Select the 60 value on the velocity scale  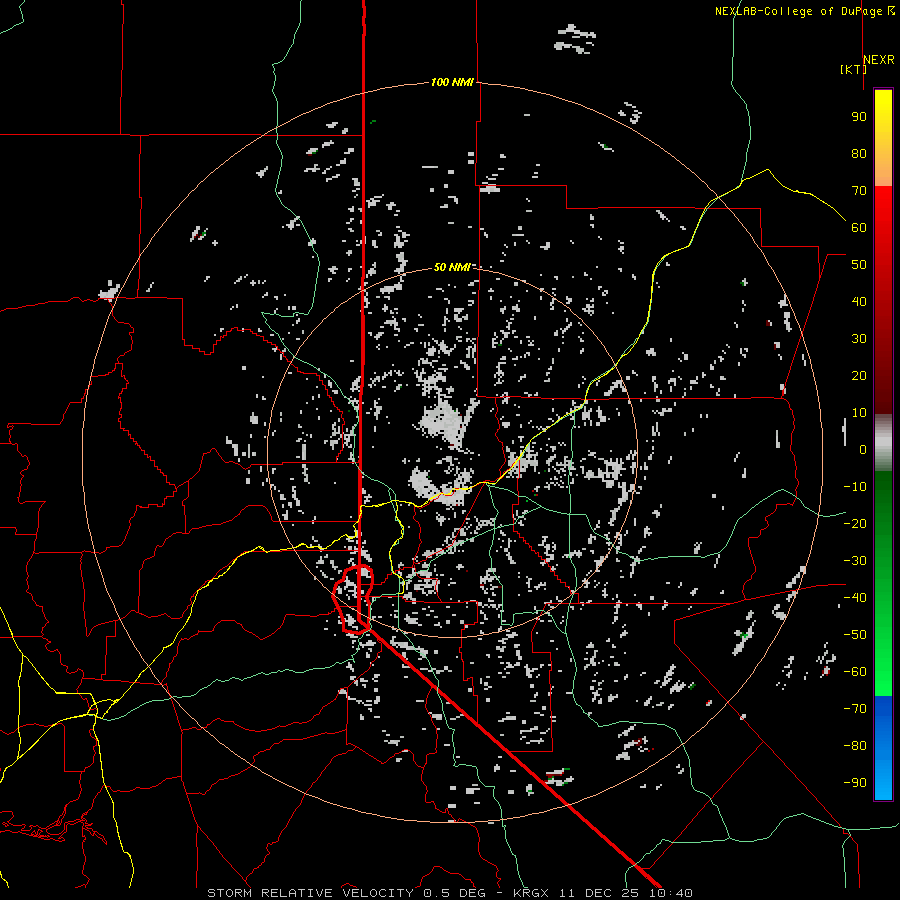(859, 227)
